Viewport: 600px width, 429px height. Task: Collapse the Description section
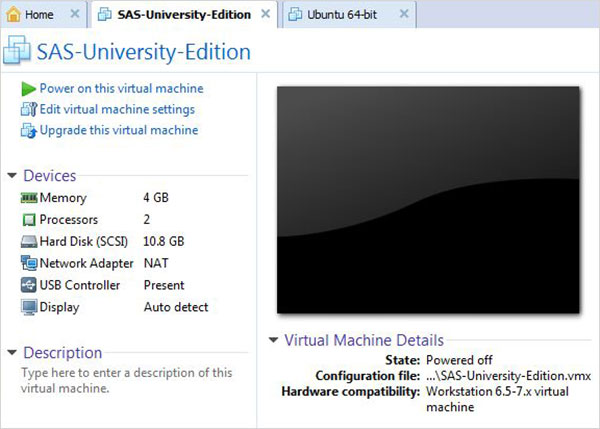(12, 352)
